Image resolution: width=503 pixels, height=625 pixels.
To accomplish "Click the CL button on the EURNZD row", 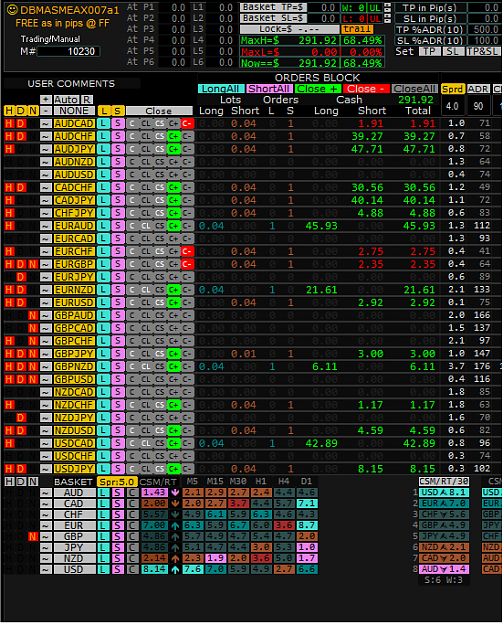I will point(146,290).
